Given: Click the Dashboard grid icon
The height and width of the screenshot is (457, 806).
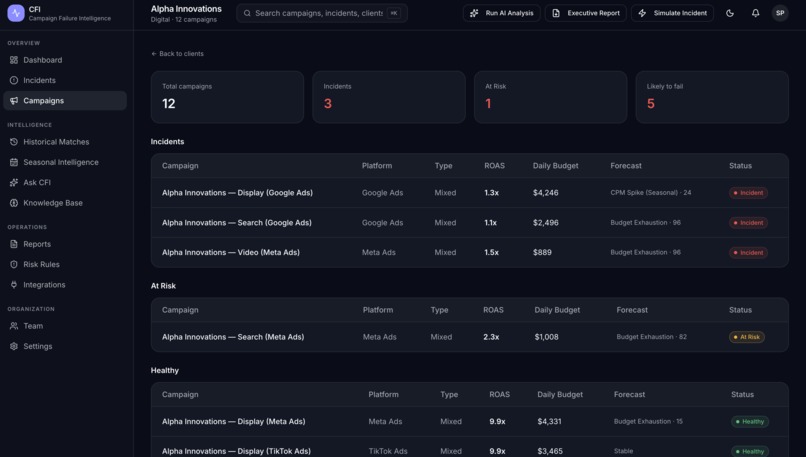Looking at the screenshot, I should [14, 60].
